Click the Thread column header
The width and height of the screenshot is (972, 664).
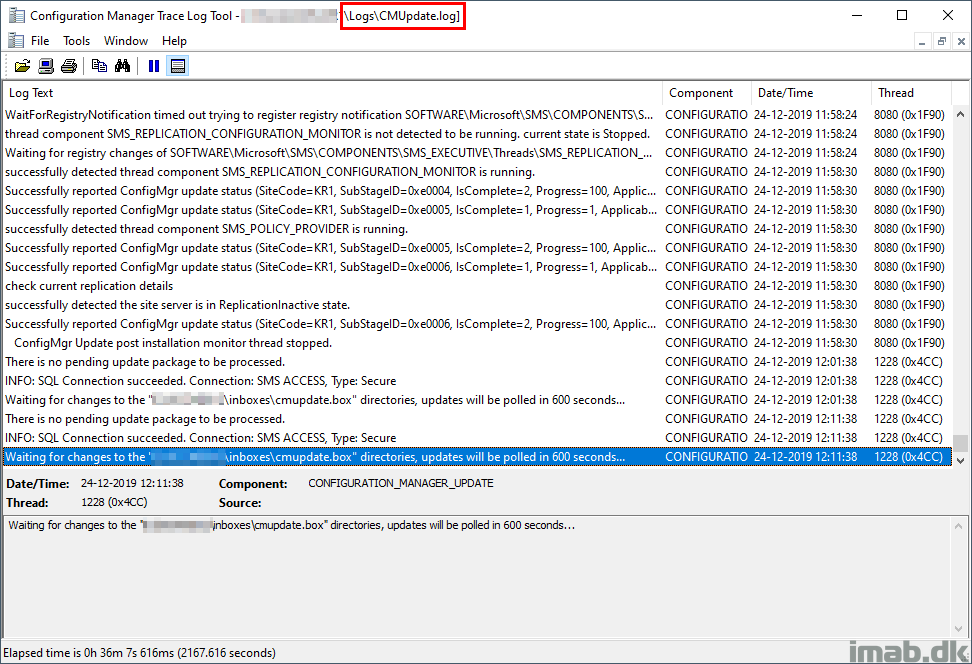pyautogui.click(x=911, y=93)
